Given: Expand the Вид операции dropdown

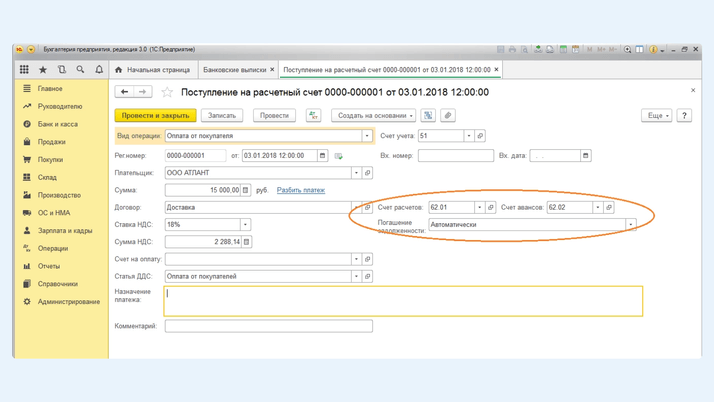Looking at the screenshot, I should click(x=367, y=136).
